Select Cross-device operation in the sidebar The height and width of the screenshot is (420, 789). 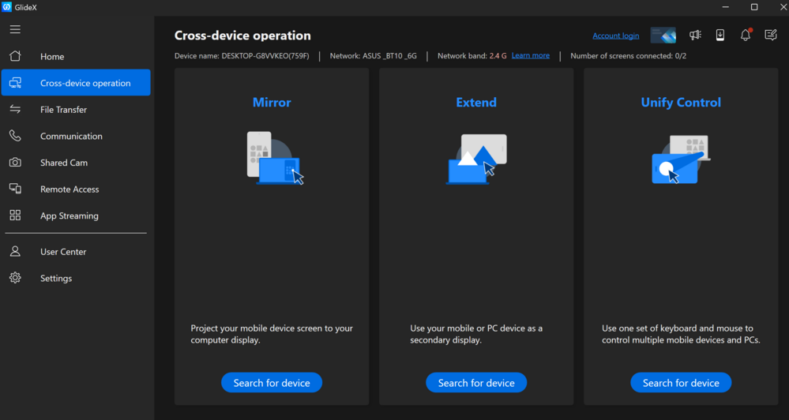(x=76, y=82)
